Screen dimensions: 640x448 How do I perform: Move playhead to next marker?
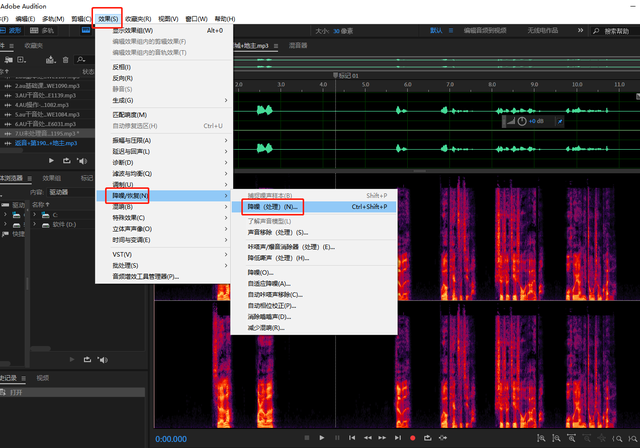(398, 437)
